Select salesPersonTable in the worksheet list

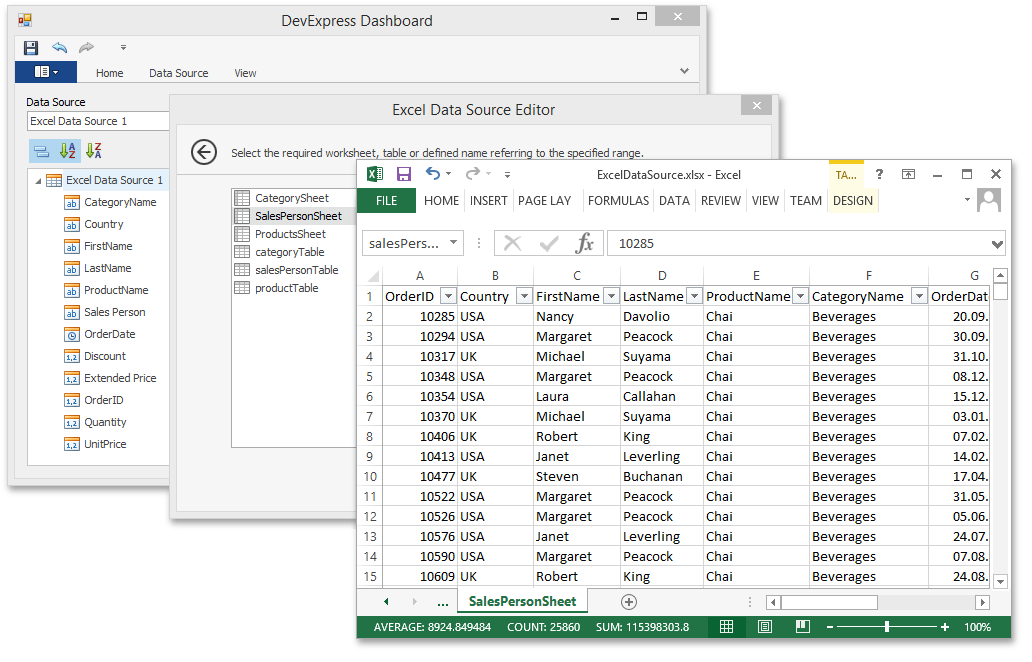coord(296,270)
